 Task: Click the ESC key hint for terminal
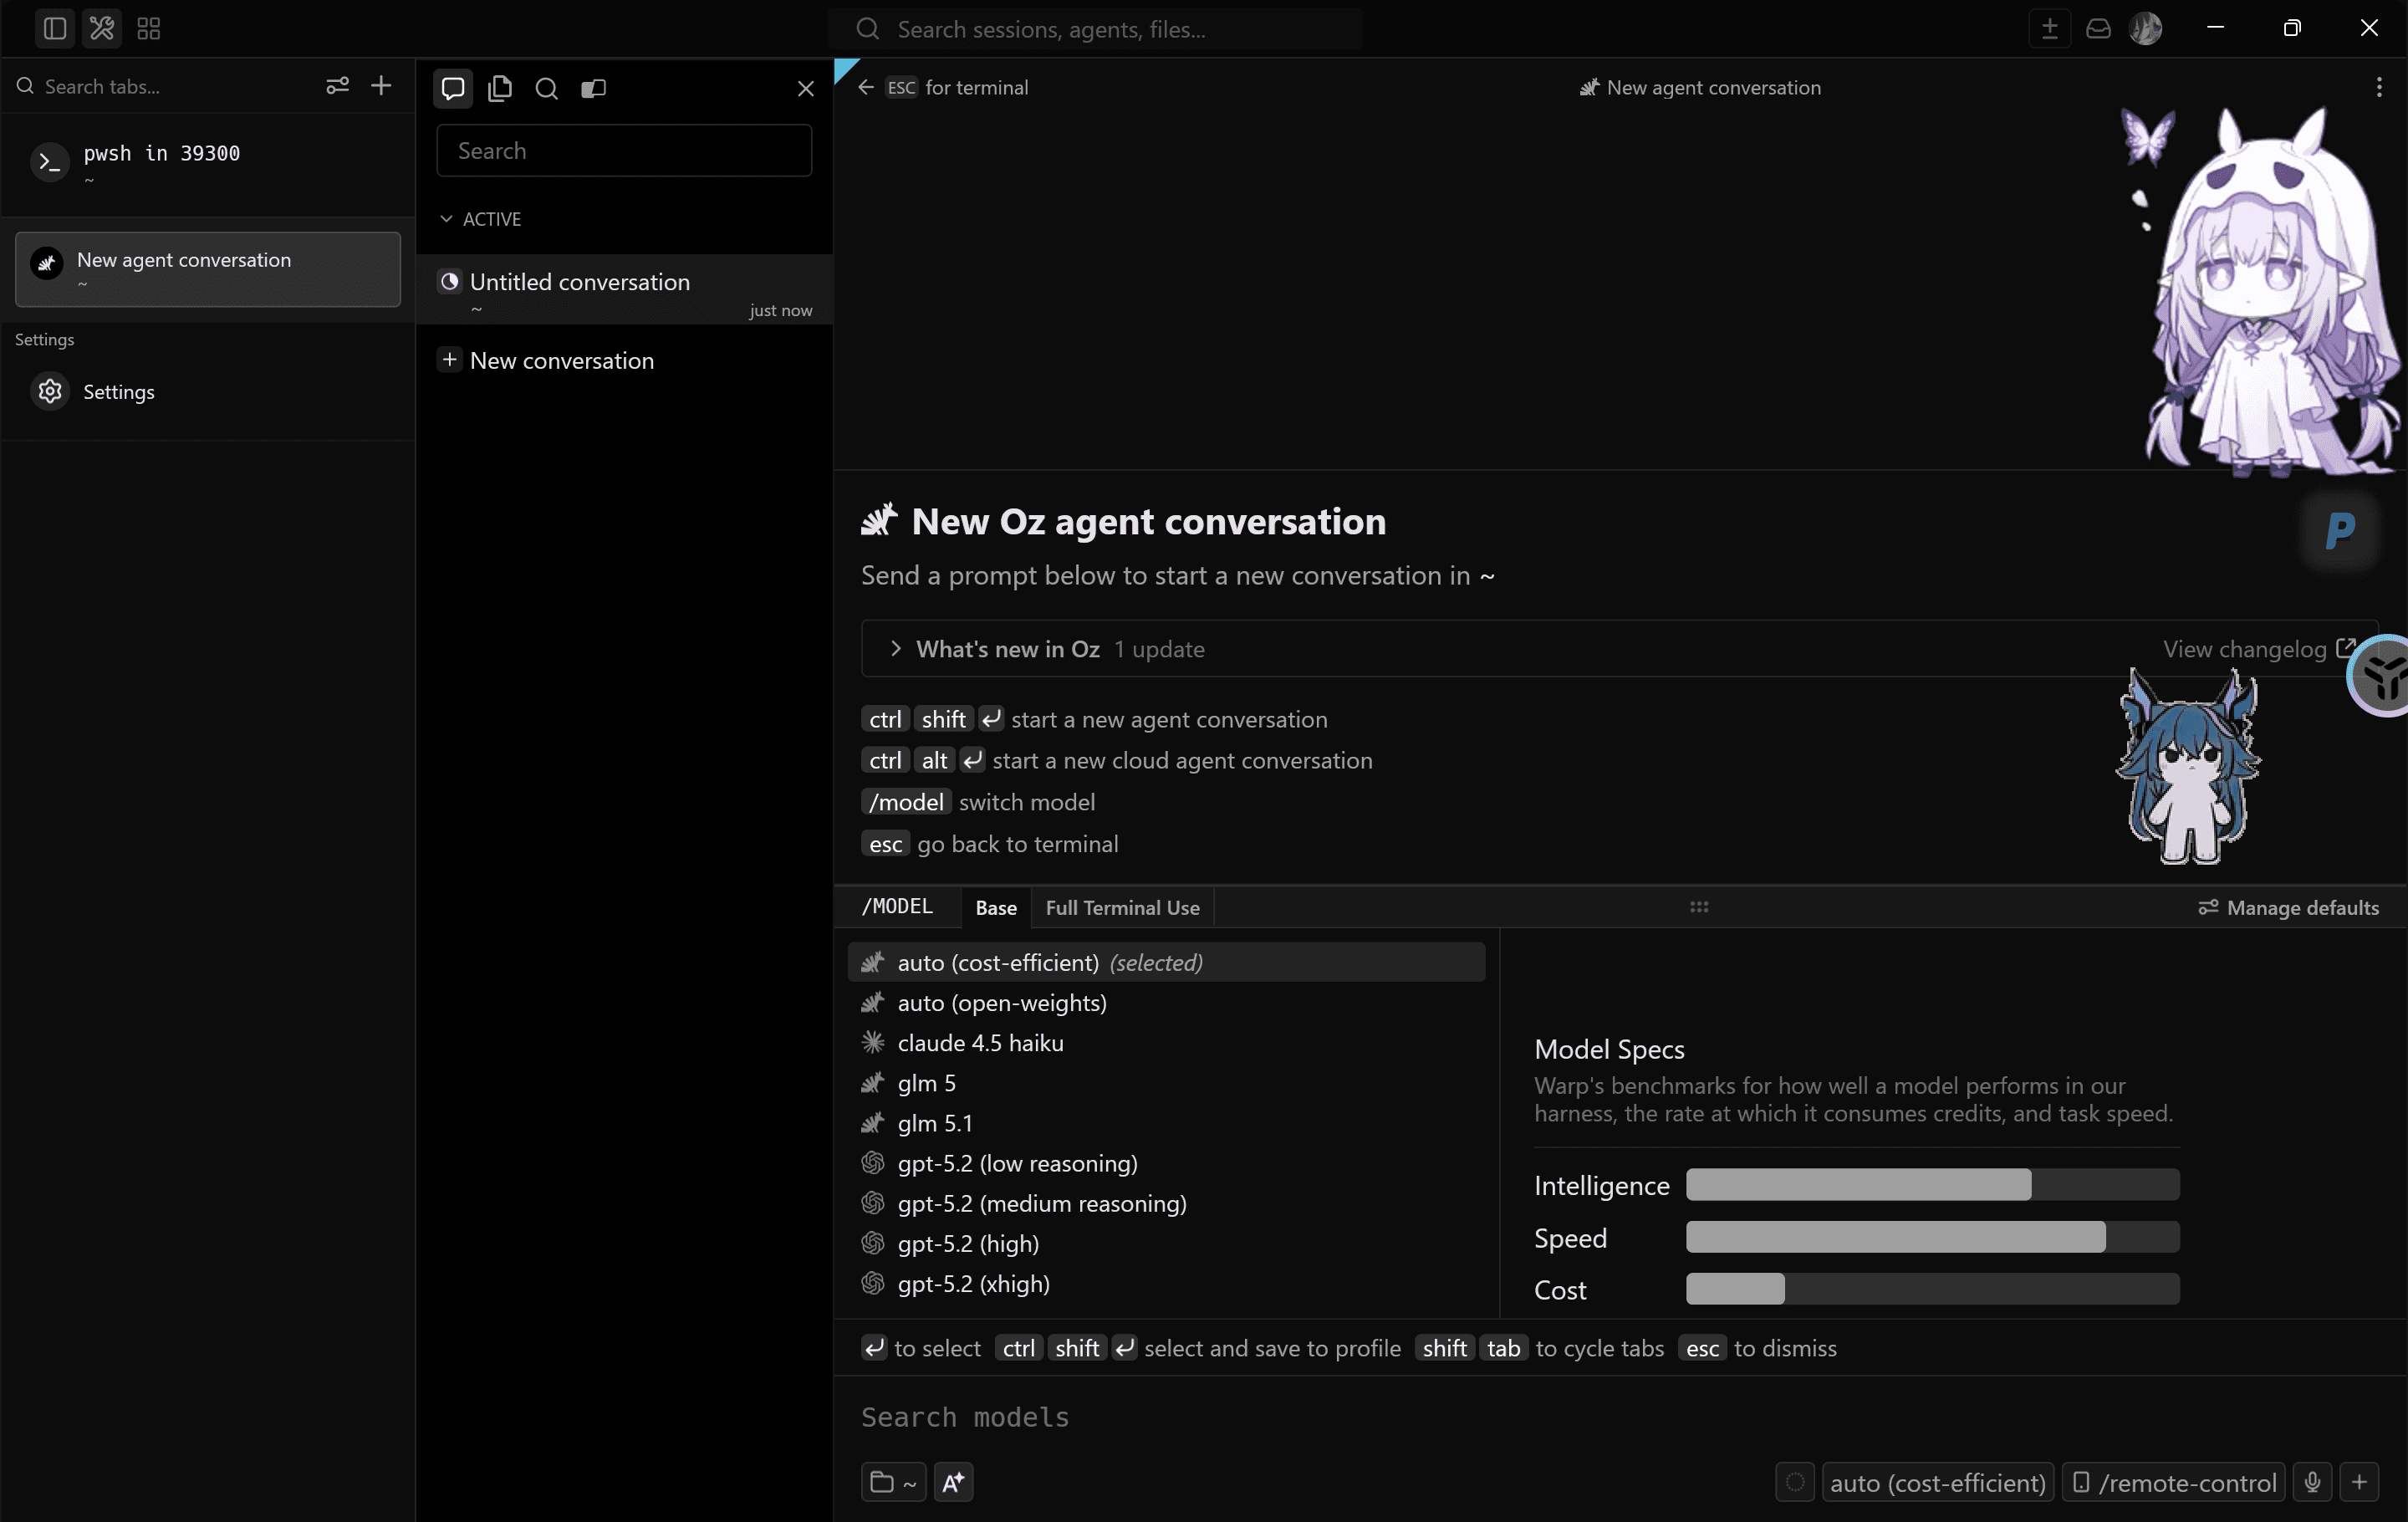[x=901, y=87]
